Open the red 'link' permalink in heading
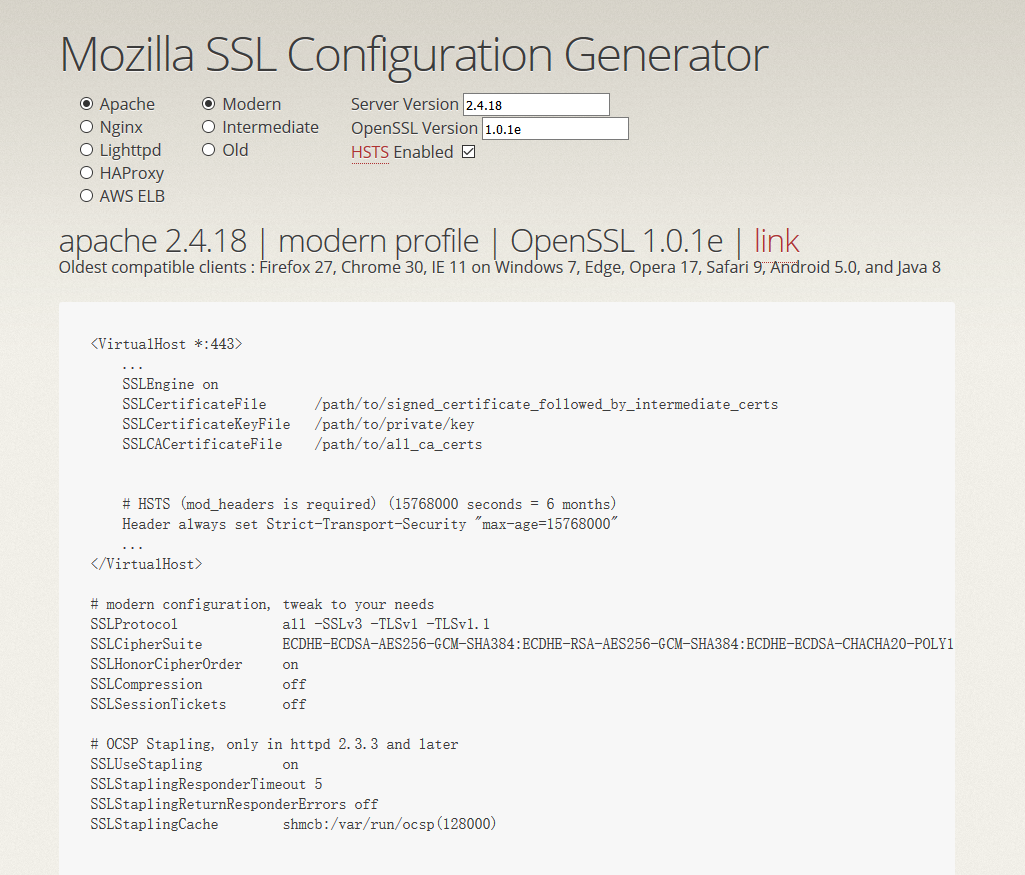Screen dimensions: 1025x875 [776, 241]
